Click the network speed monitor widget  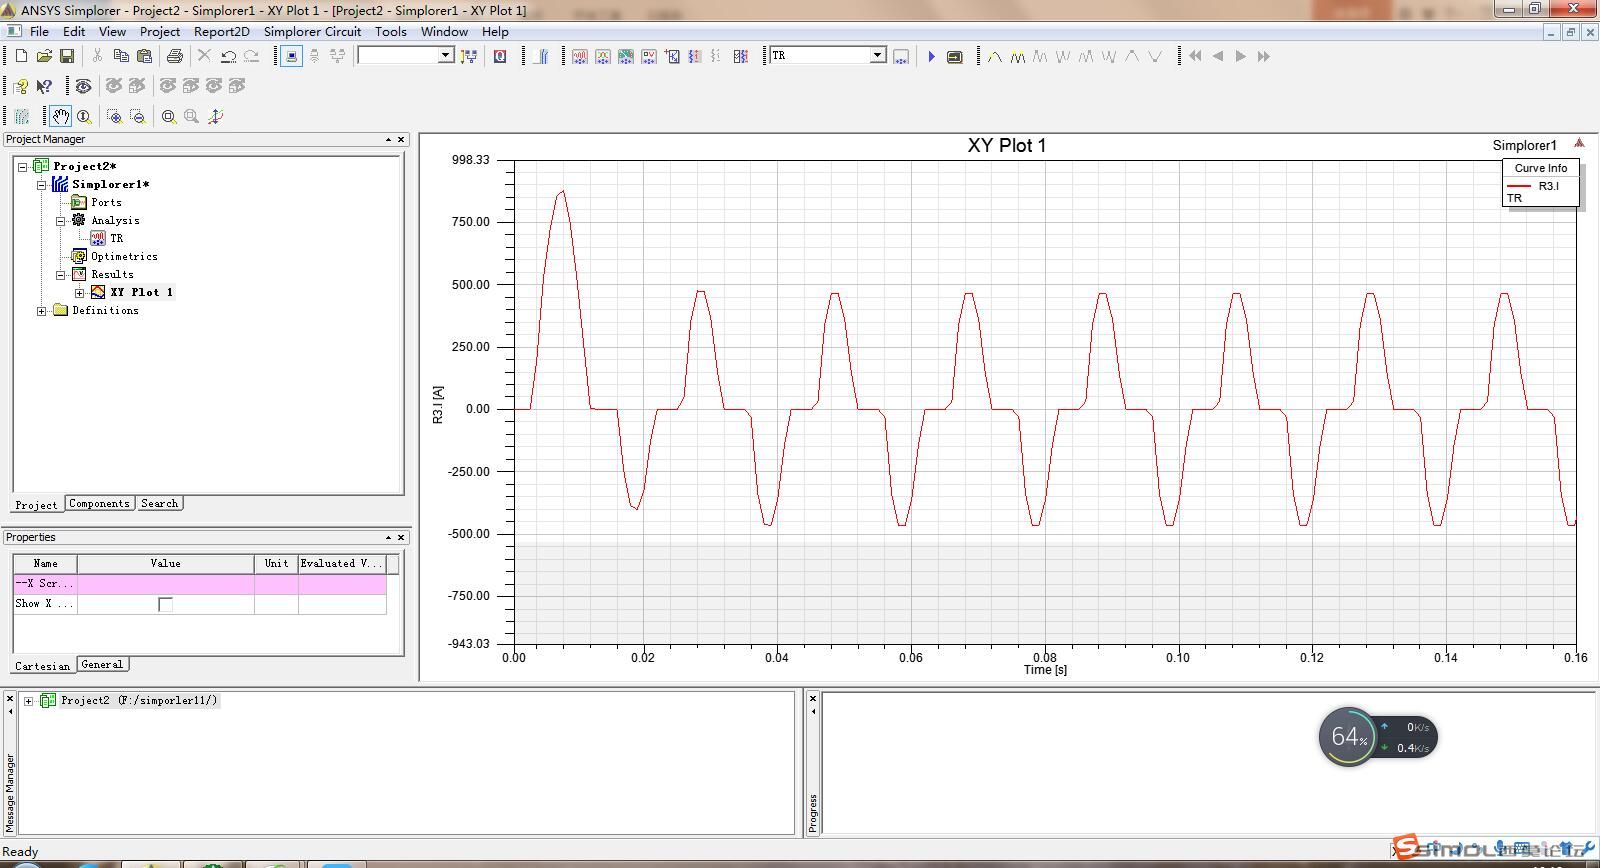pos(1378,738)
